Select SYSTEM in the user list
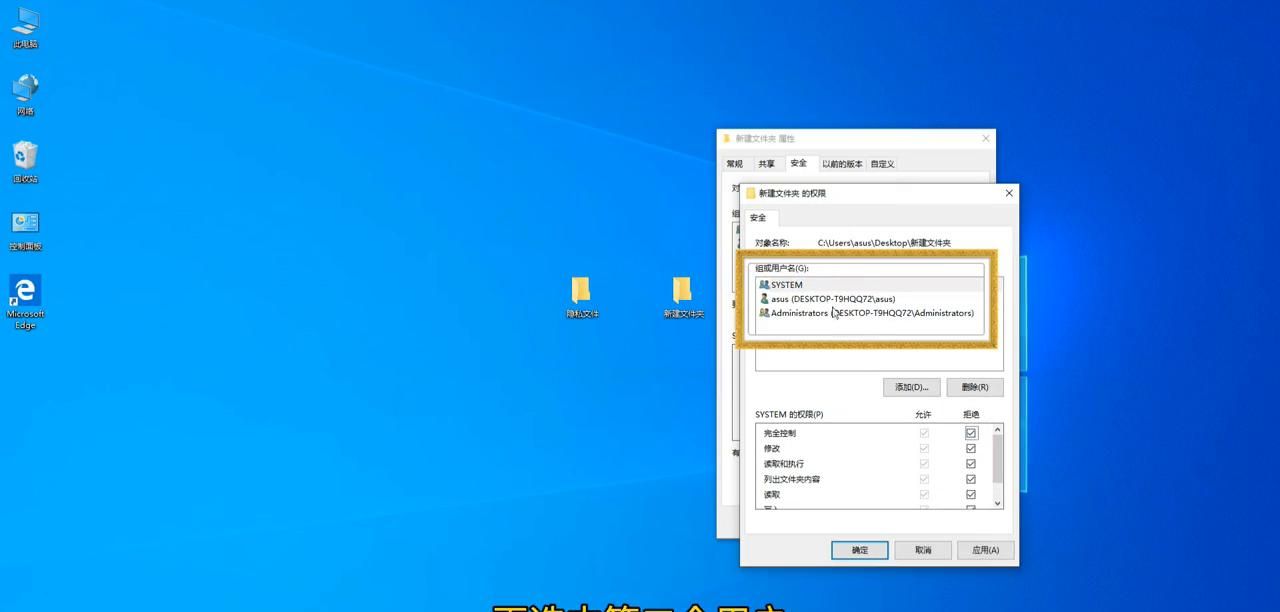Image resolution: width=1280 pixels, height=612 pixels. [870, 285]
